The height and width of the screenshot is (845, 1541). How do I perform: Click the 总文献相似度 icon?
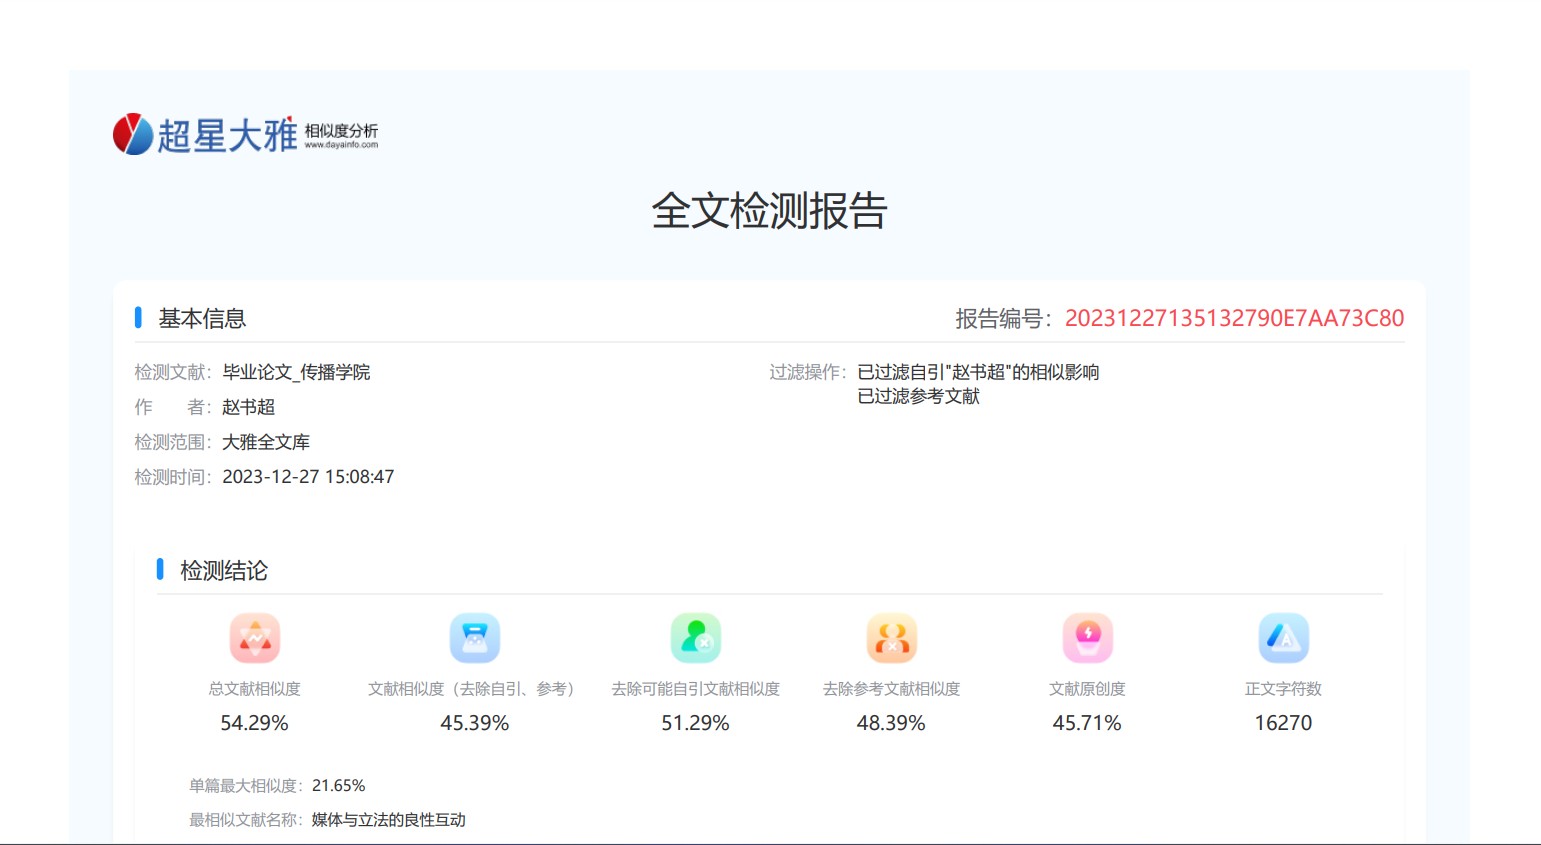click(255, 638)
